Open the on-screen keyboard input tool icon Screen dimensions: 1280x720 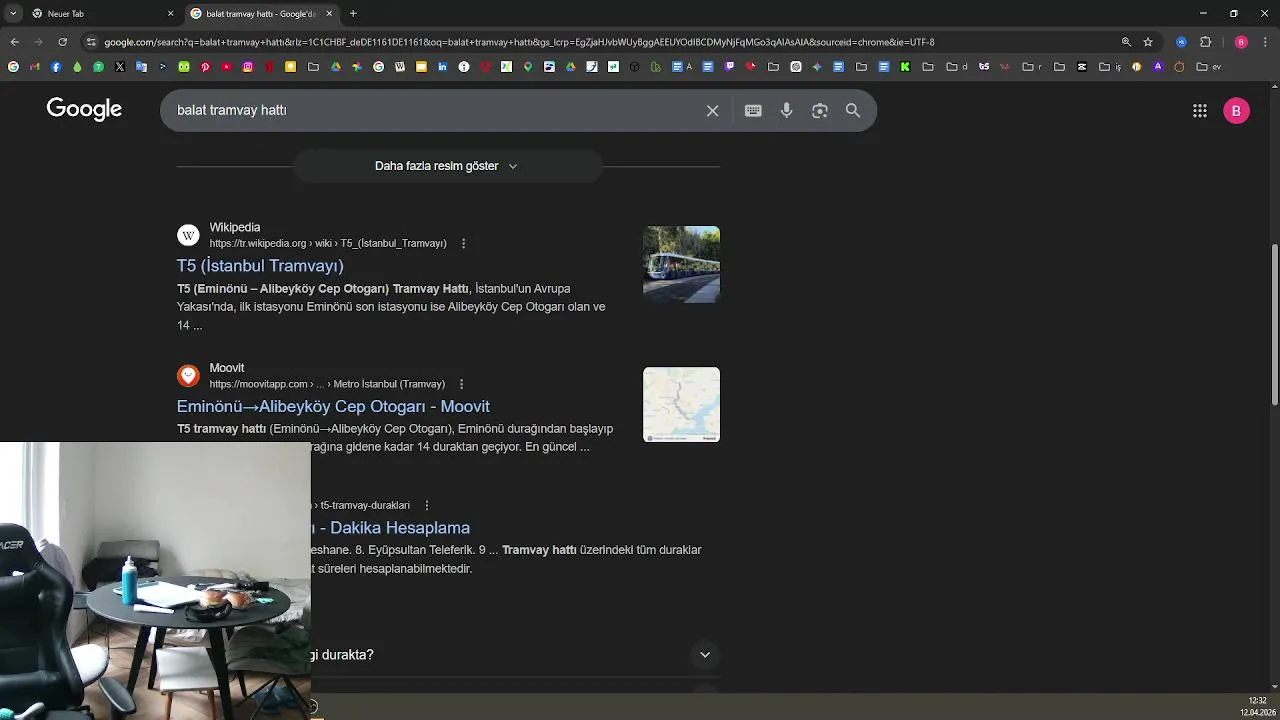(x=753, y=111)
